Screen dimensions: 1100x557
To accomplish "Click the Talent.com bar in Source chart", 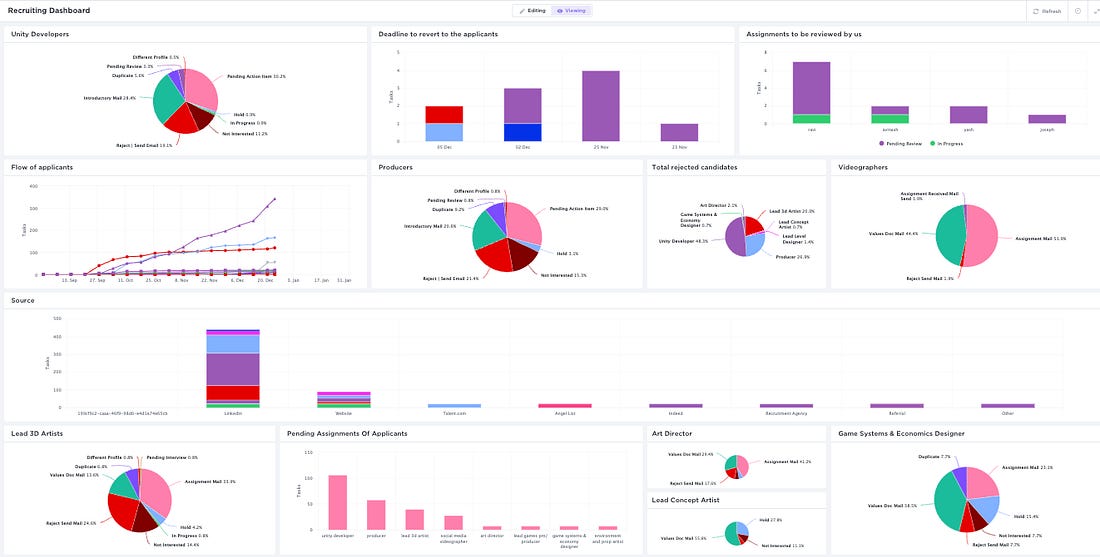I will 454,406.
